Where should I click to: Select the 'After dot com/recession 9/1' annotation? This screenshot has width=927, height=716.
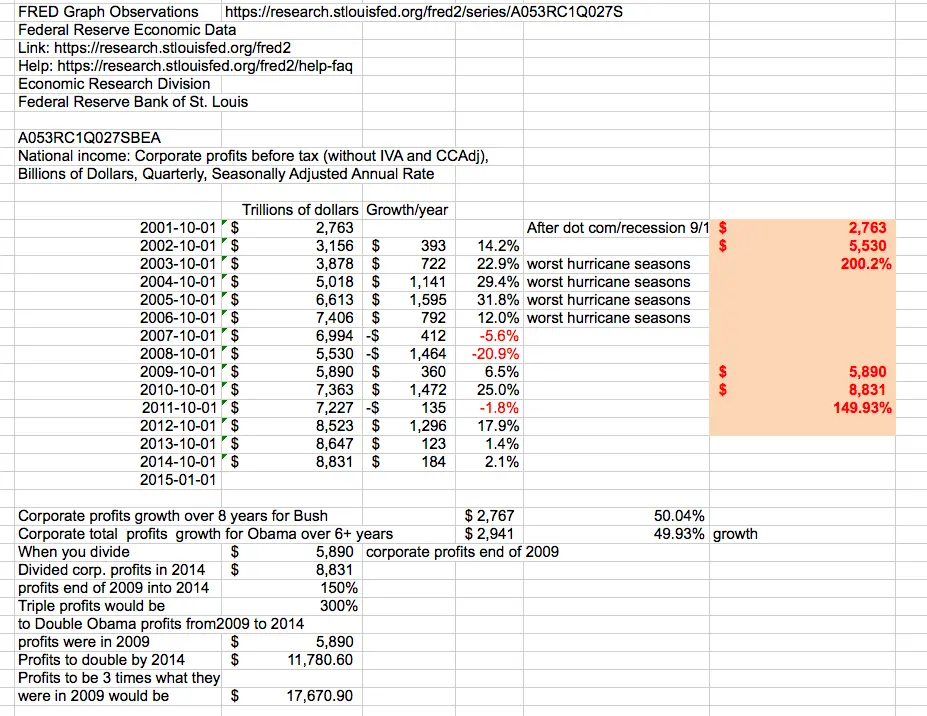tap(618, 228)
